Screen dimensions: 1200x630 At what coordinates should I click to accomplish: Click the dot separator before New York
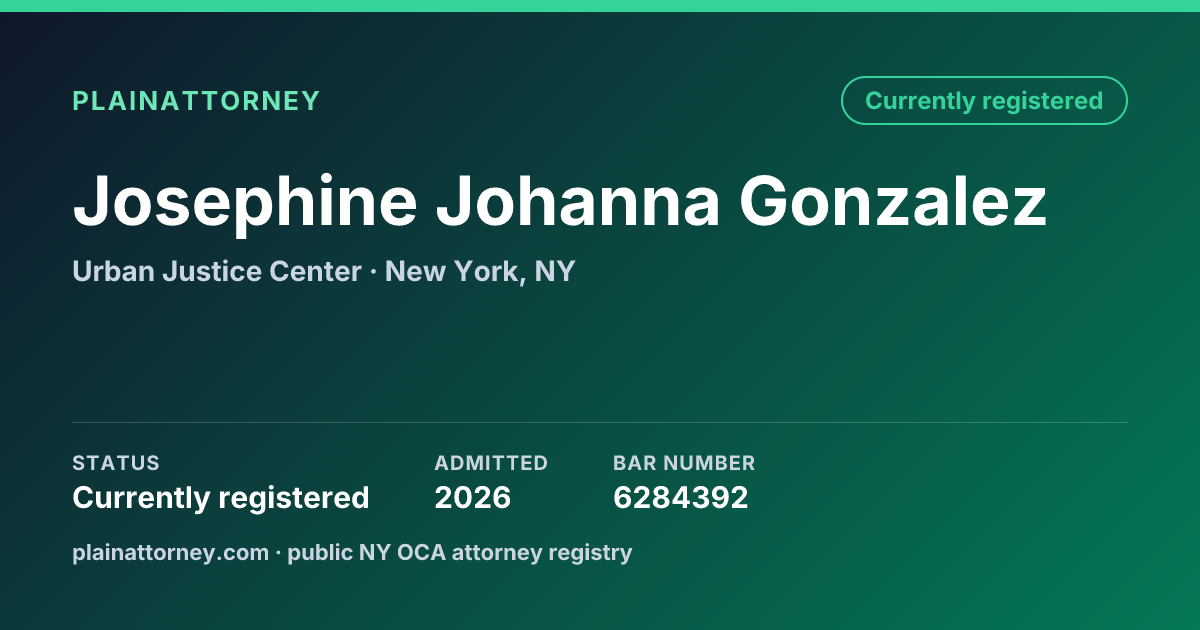(373, 271)
